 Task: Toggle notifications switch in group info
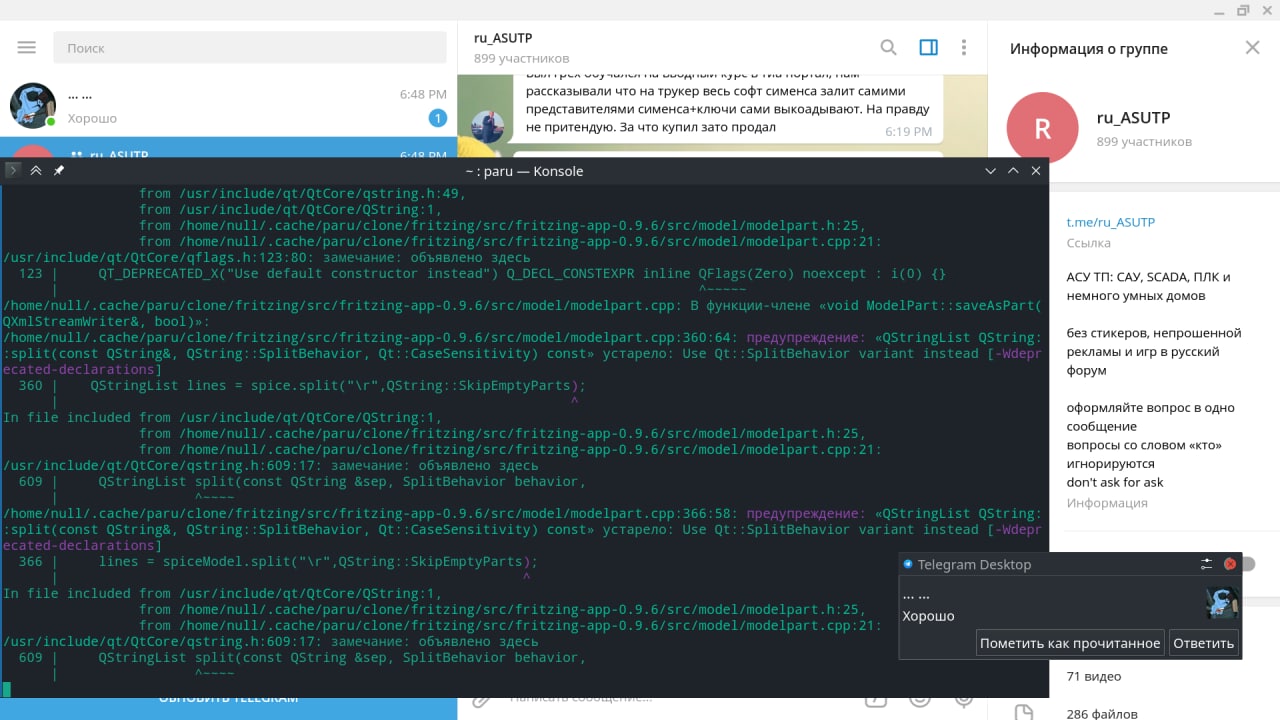coord(1247,564)
